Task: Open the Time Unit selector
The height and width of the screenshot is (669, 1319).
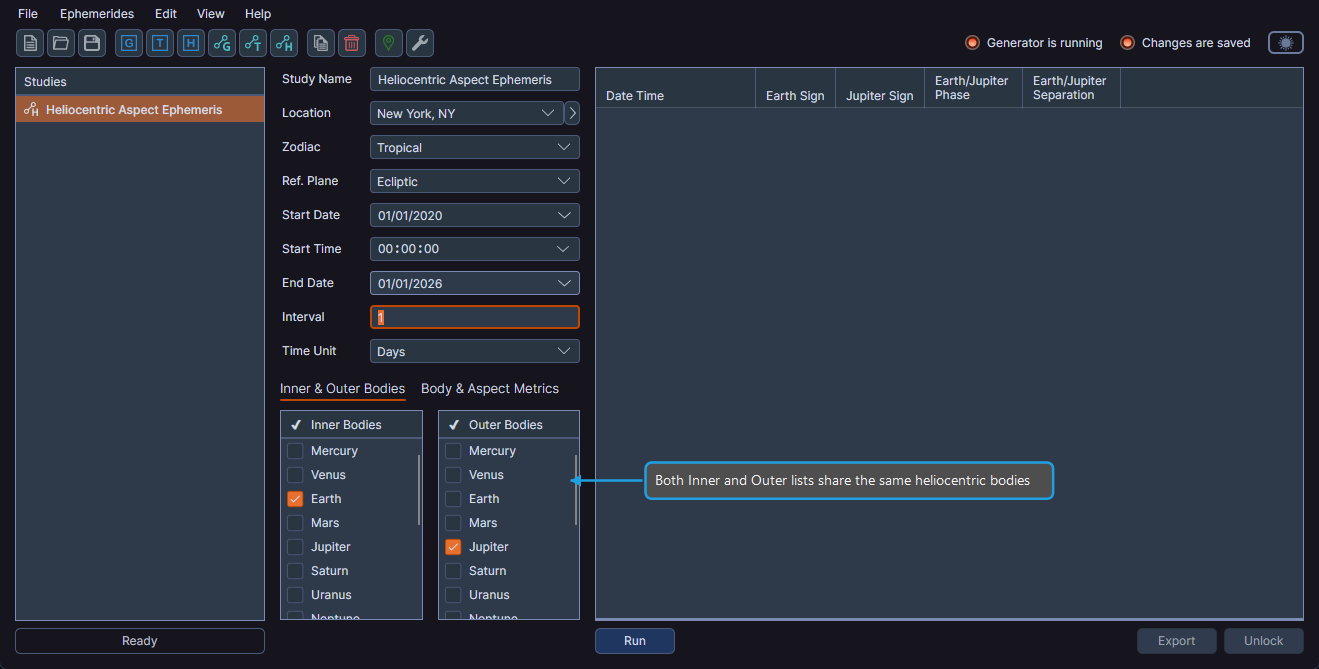Action: coord(474,350)
